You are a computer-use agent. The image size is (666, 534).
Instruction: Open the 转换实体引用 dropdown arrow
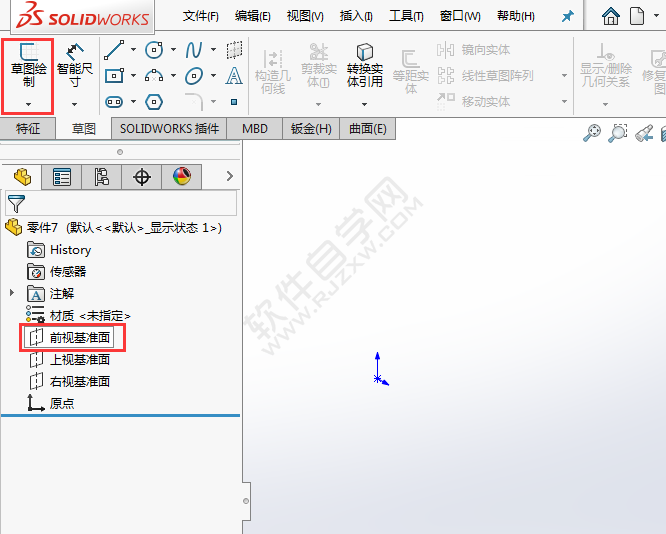364,105
